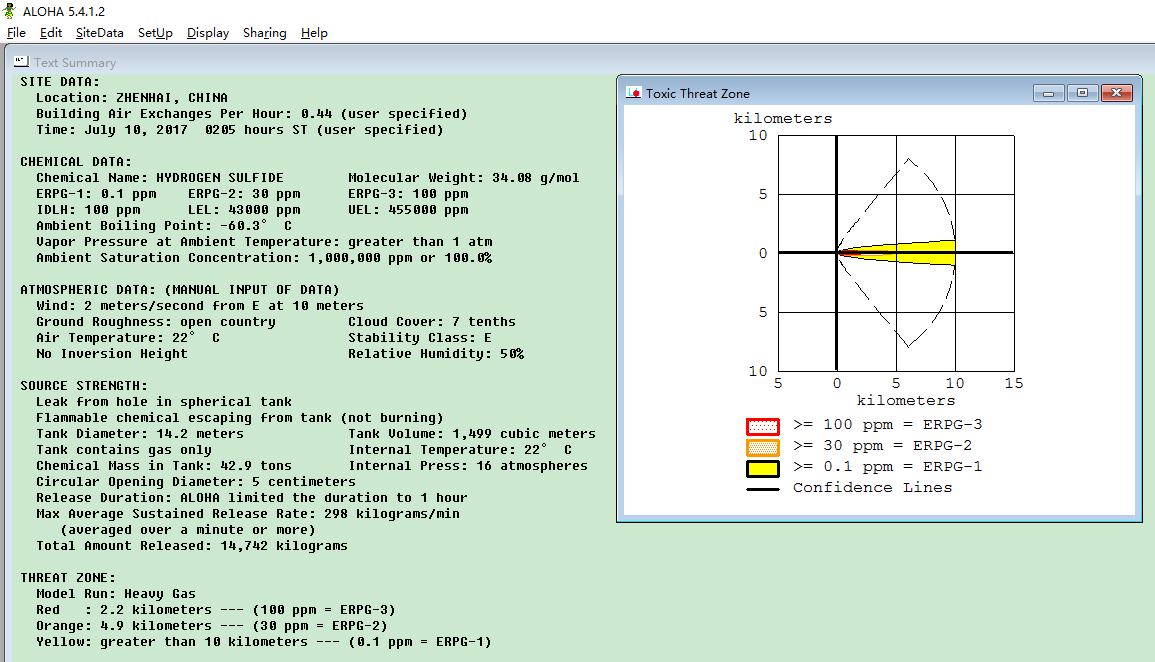Close the Toxic Threat Zone window
1155x662 pixels.
point(1117,93)
